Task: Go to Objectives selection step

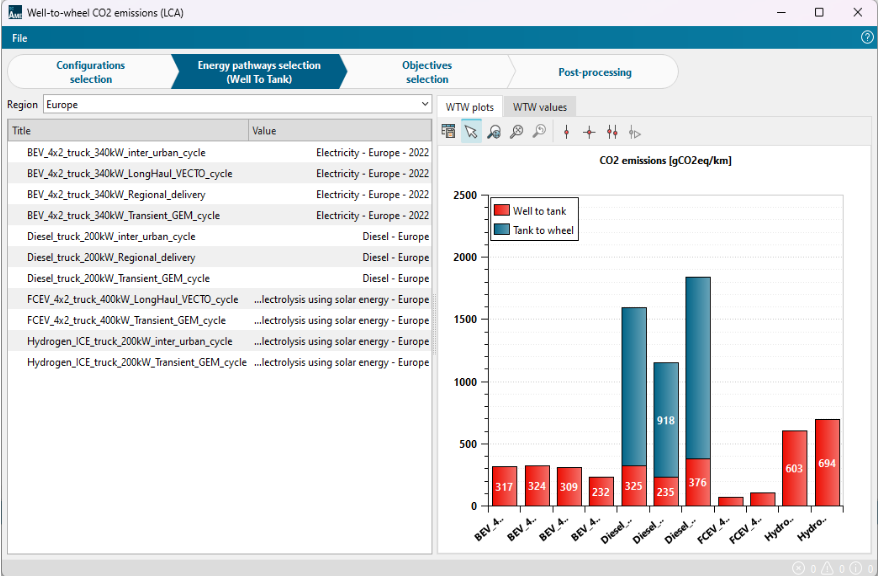Action: pos(427,72)
